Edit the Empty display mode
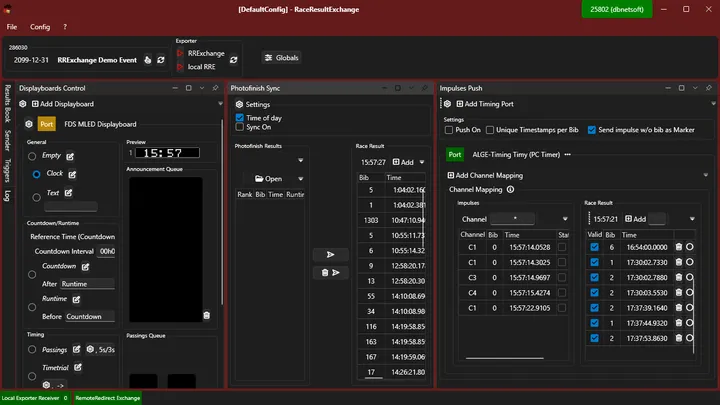Image resolution: width=720 pixels, height=405 pixels. [70, 157]
